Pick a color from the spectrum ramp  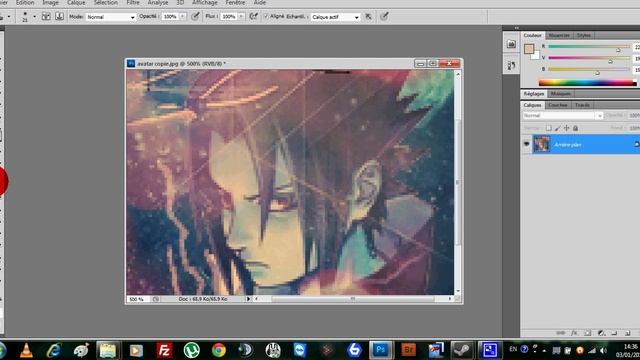tap(587, 83)
